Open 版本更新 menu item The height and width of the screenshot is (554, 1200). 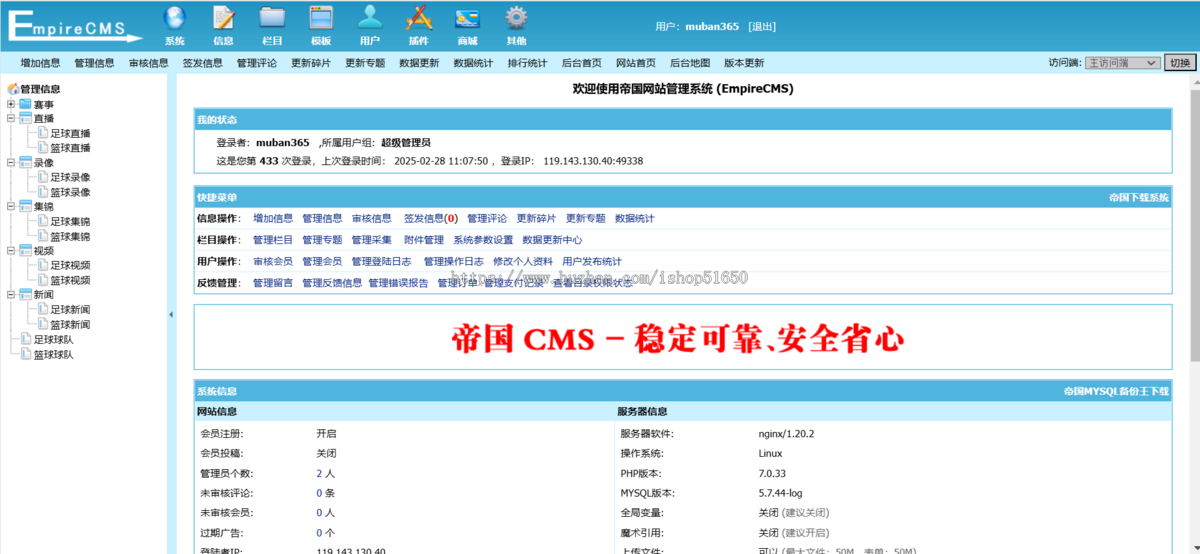click(x=744, y=63)
